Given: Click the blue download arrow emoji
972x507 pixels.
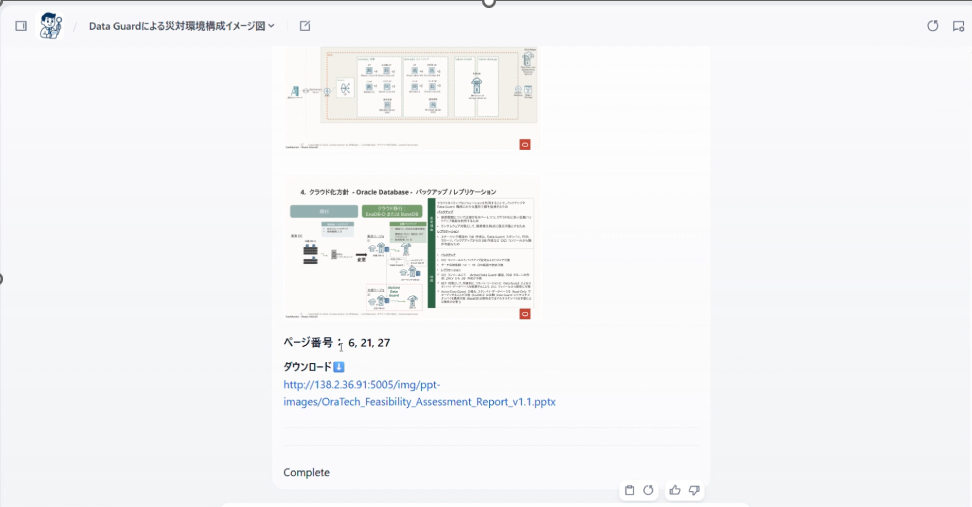Looking at the screenshot, I should coord(339,367).
